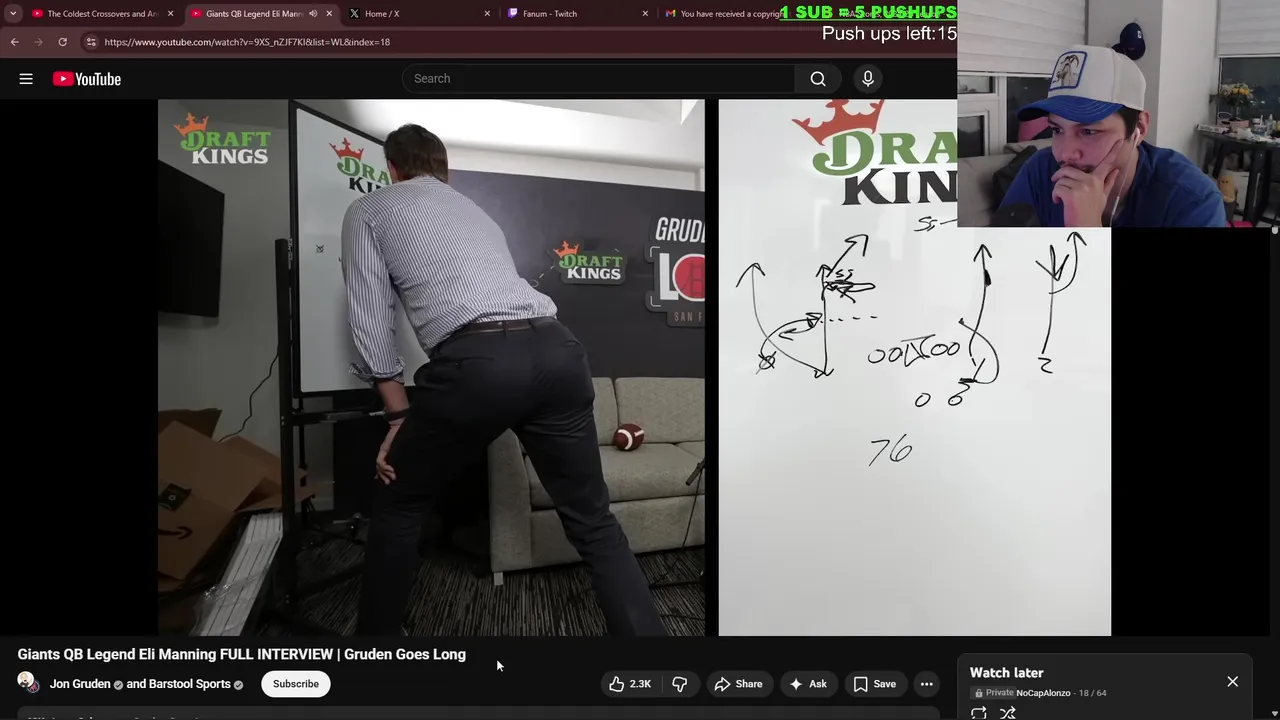
Task: Click the address bar URL
Action: coord(247,42)
